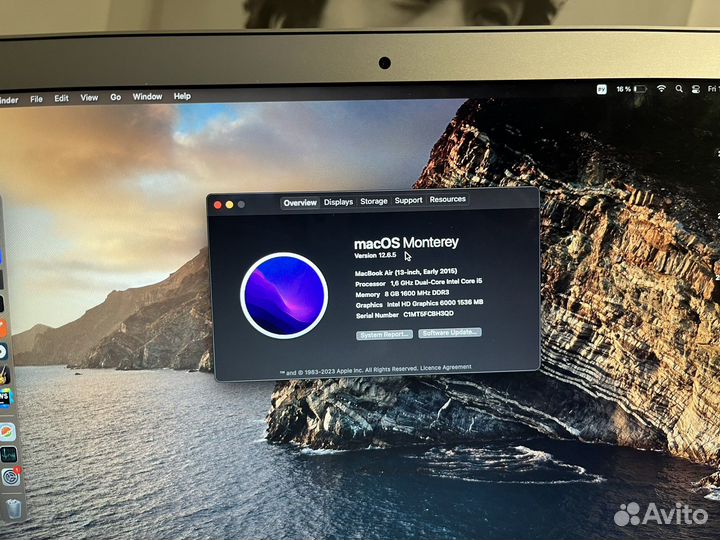Open Spotlight search magnifier
720x540 pixels.
point(679,89)
